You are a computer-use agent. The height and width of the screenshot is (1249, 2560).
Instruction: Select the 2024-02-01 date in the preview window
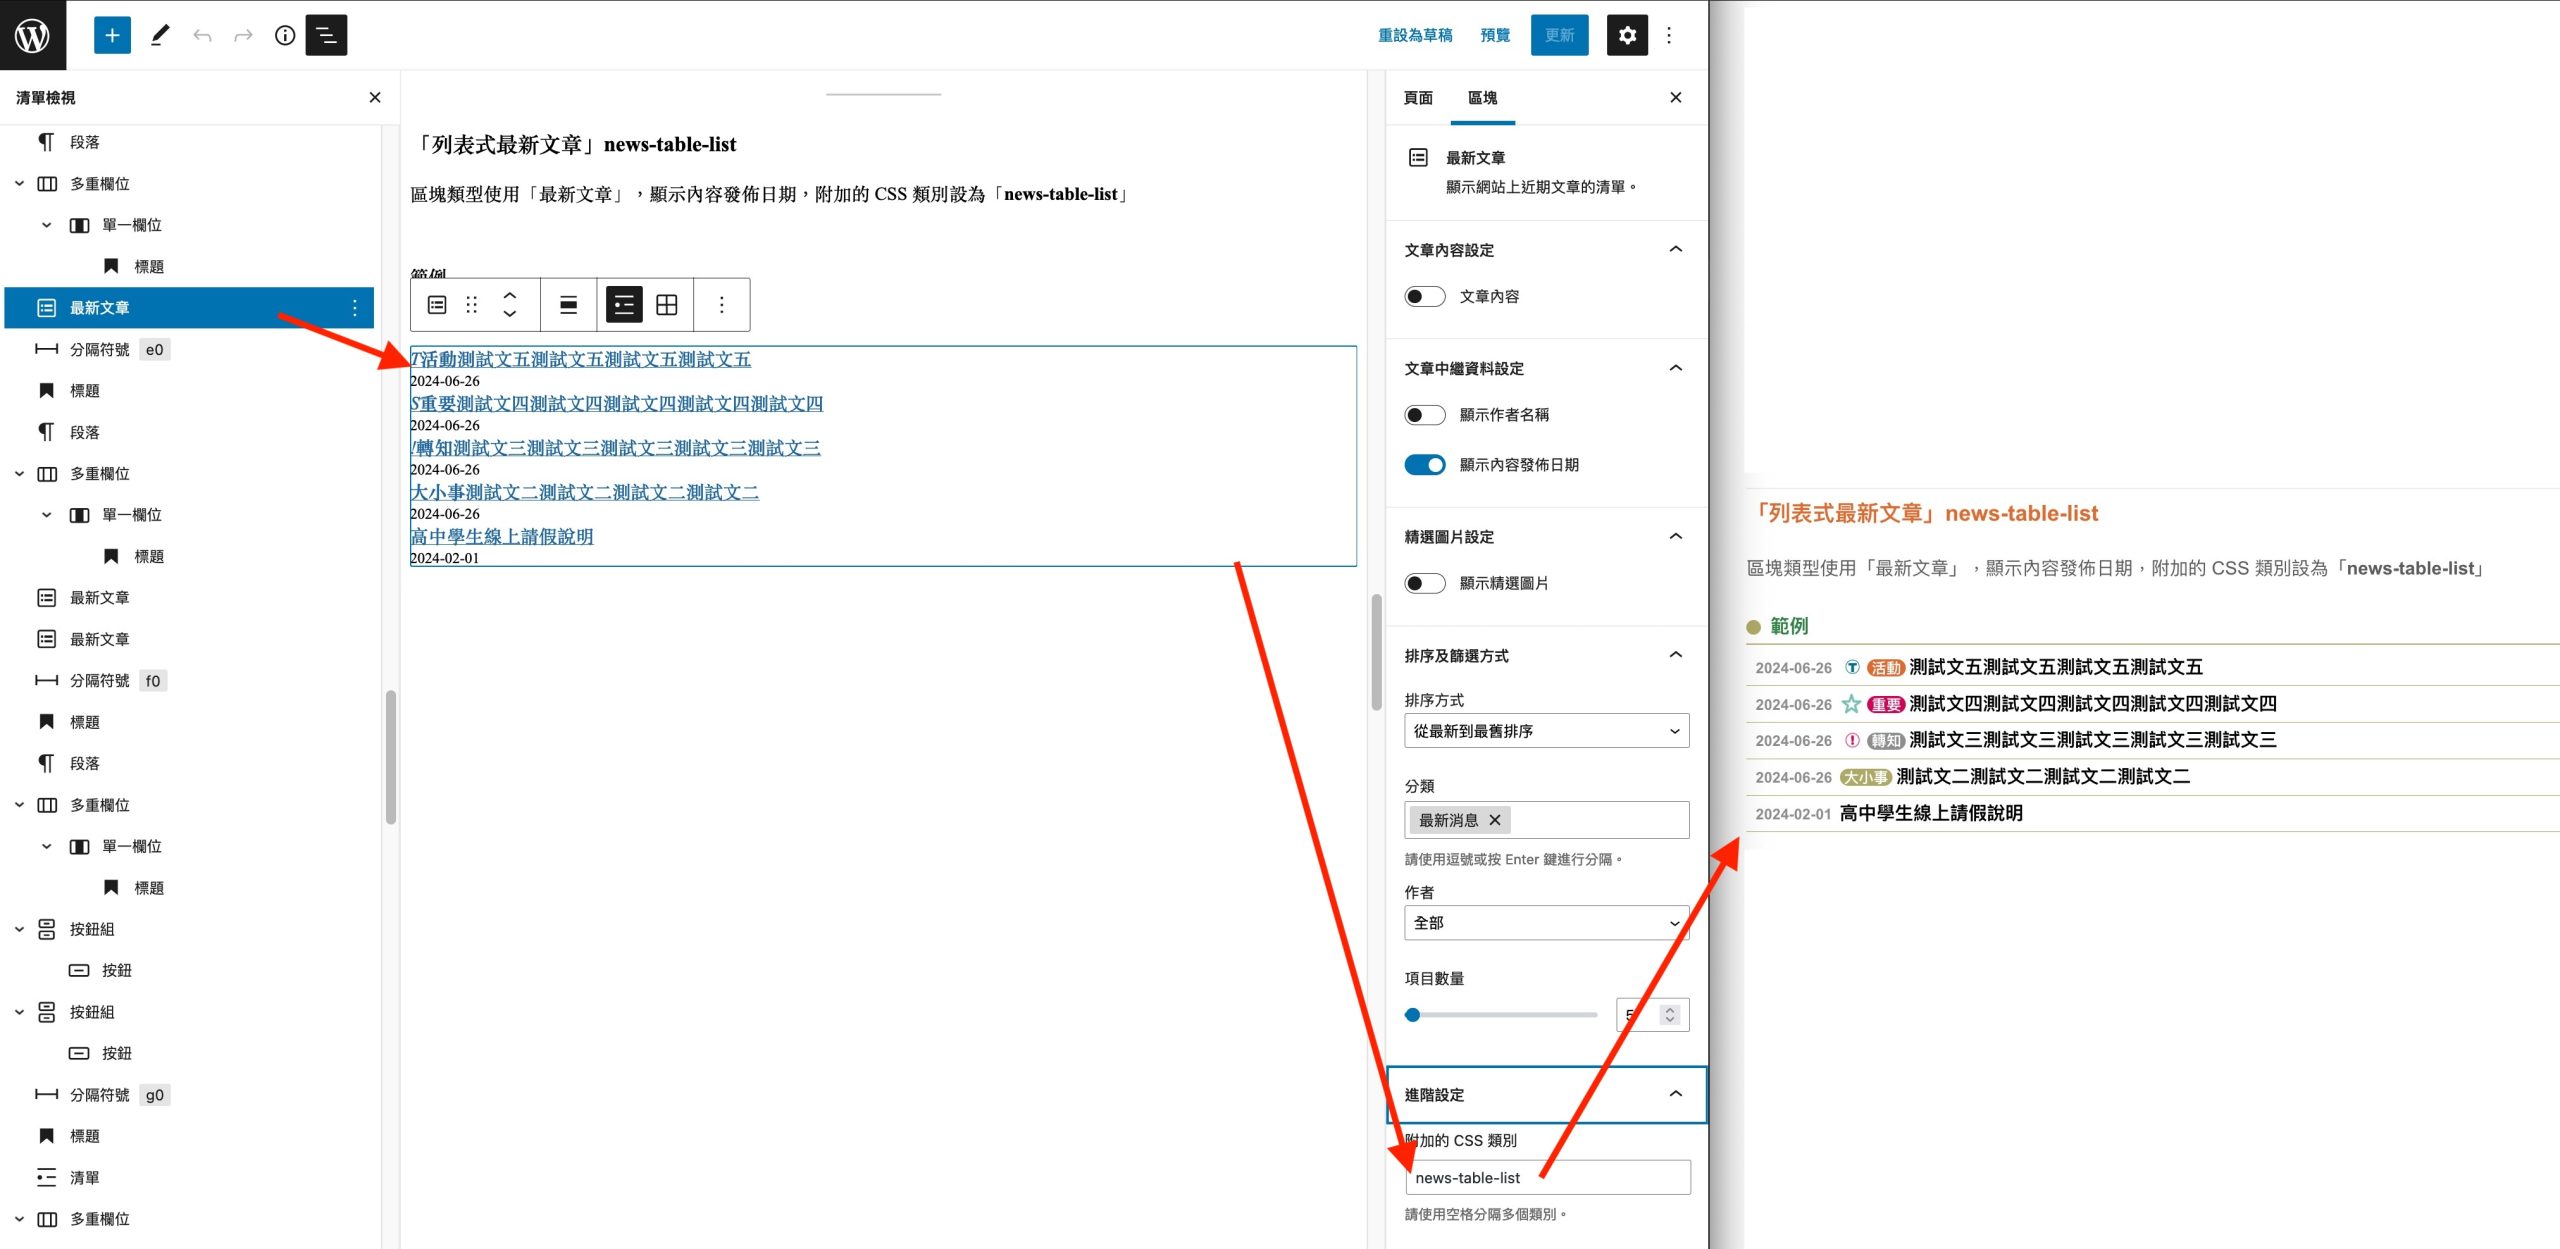[x=1793, y=814]
